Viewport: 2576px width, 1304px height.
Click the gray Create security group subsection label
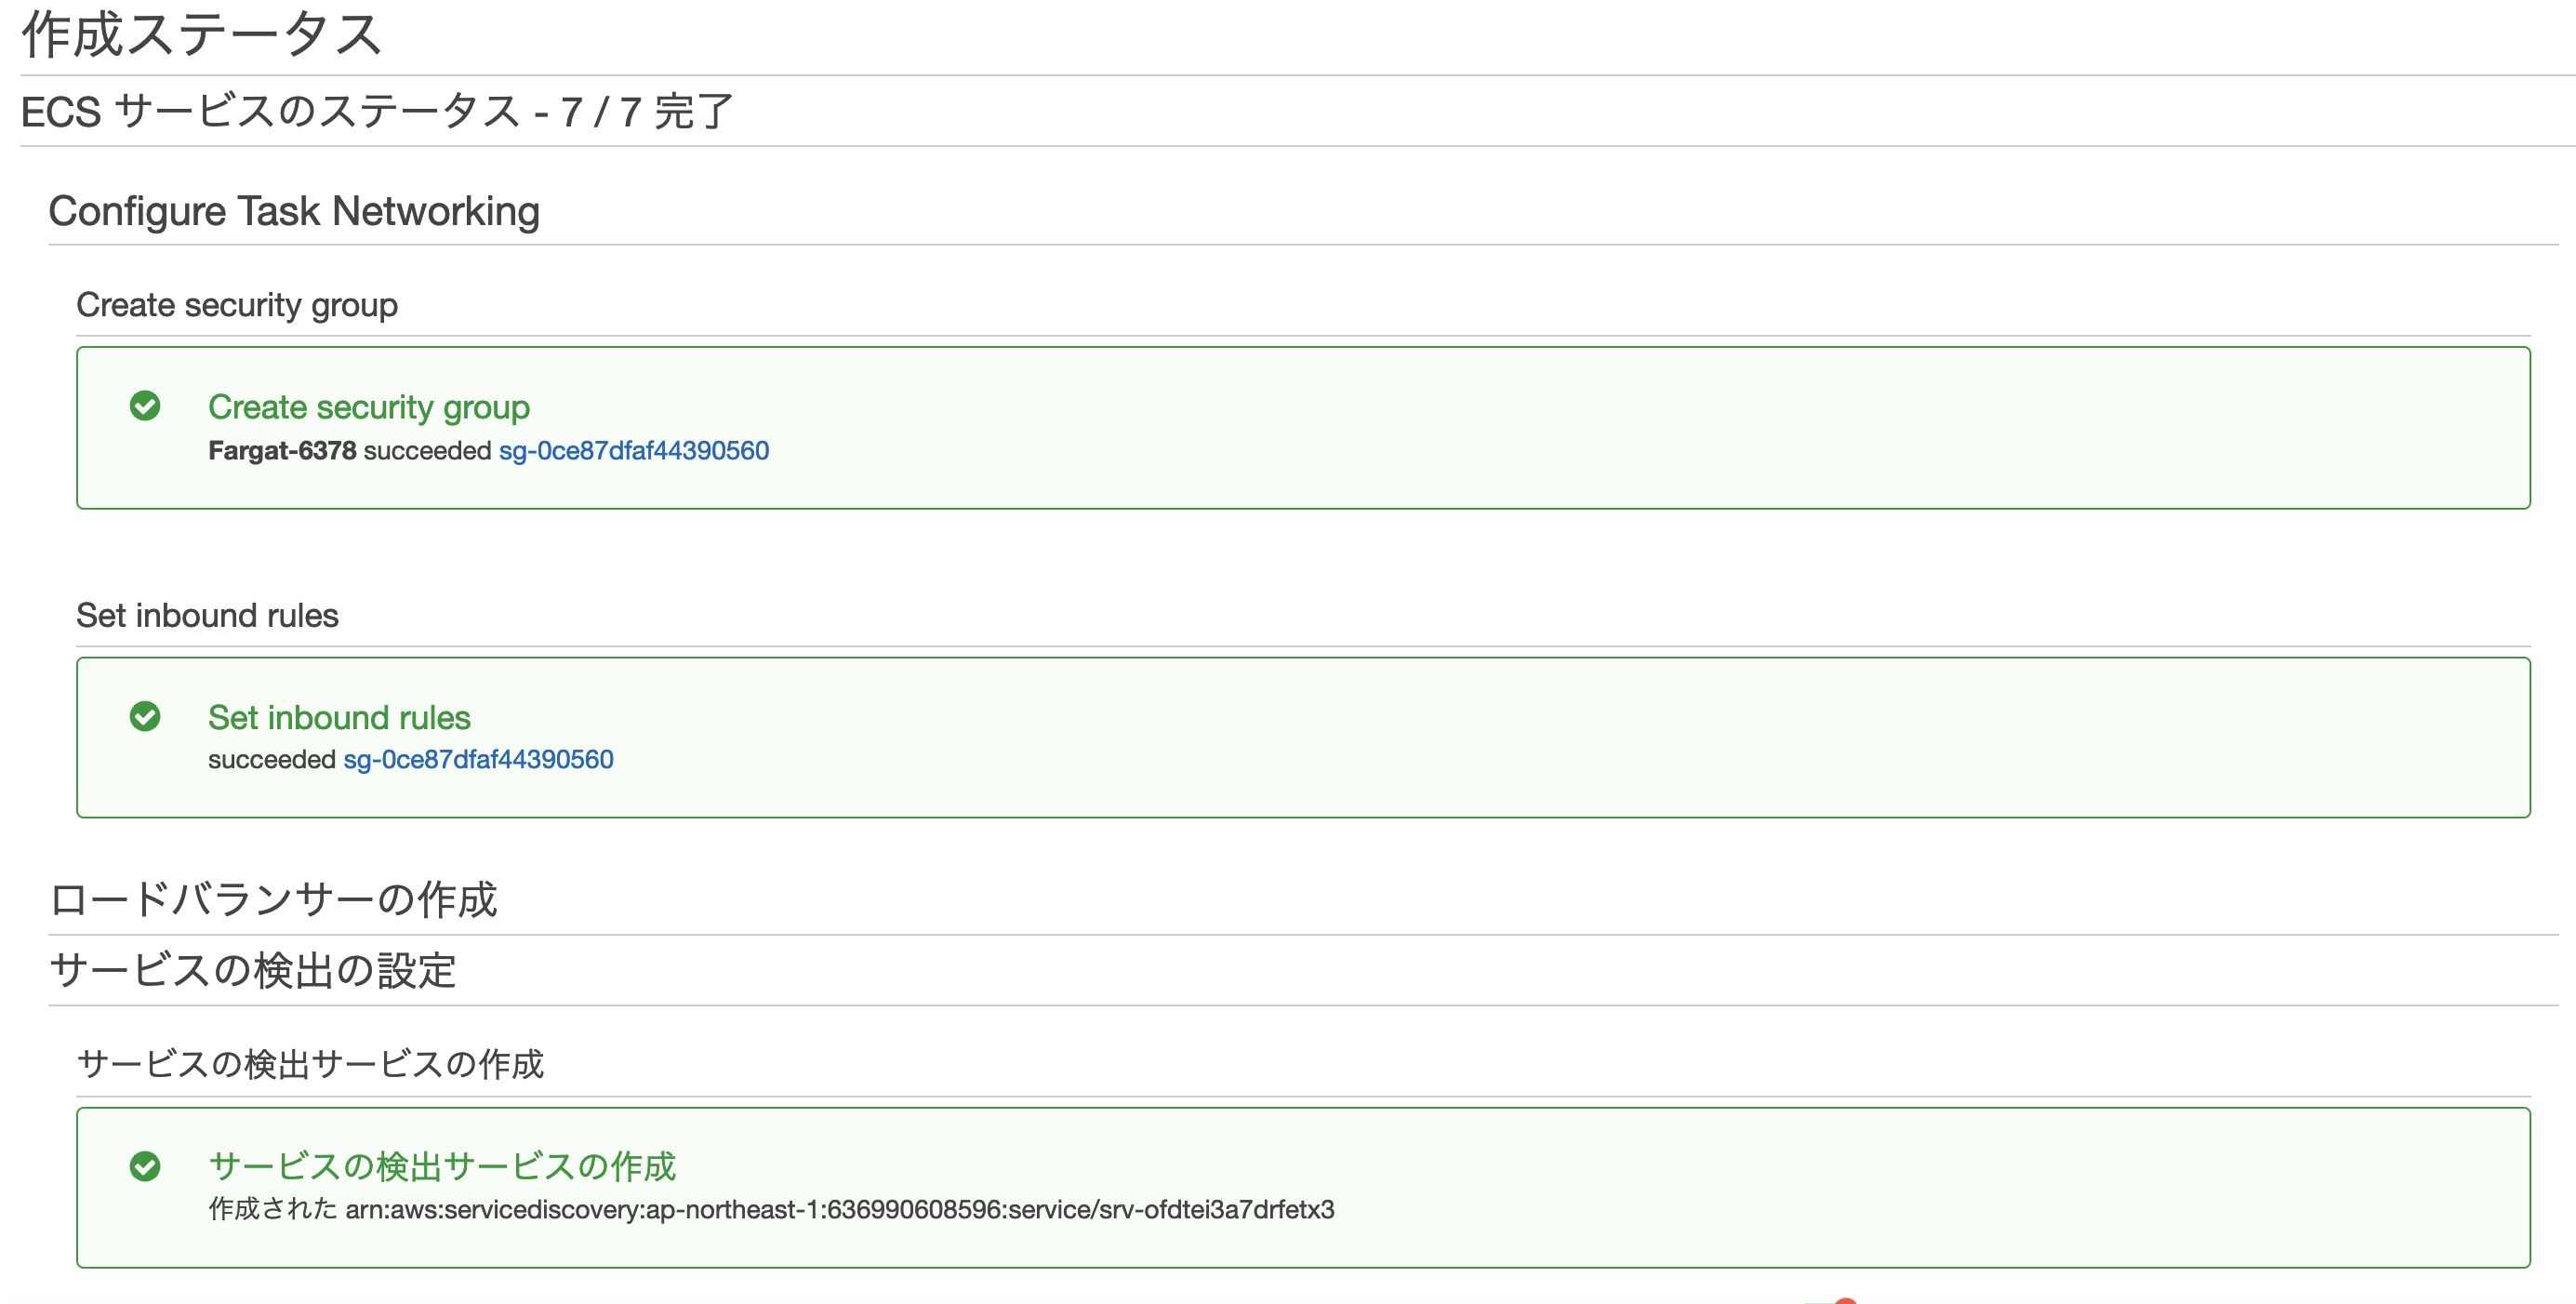click(237, 305)
